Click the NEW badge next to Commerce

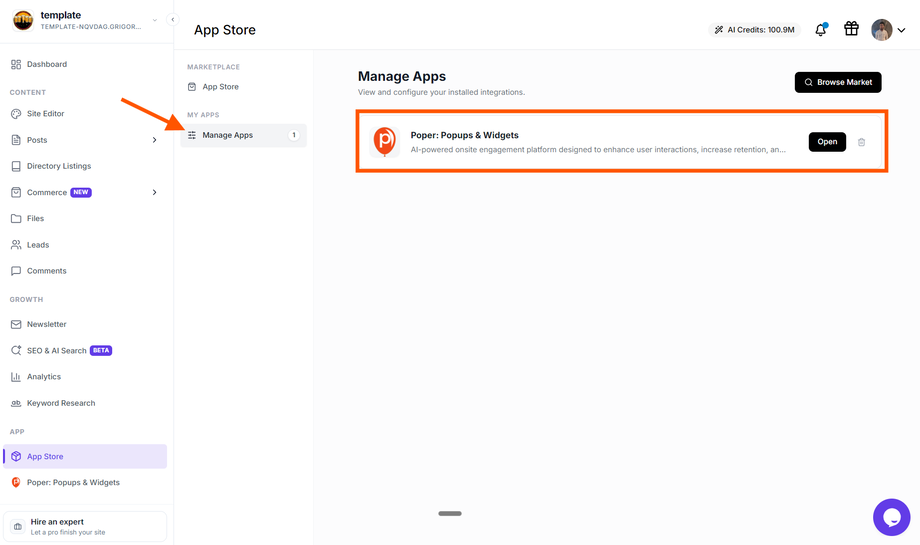81,192
